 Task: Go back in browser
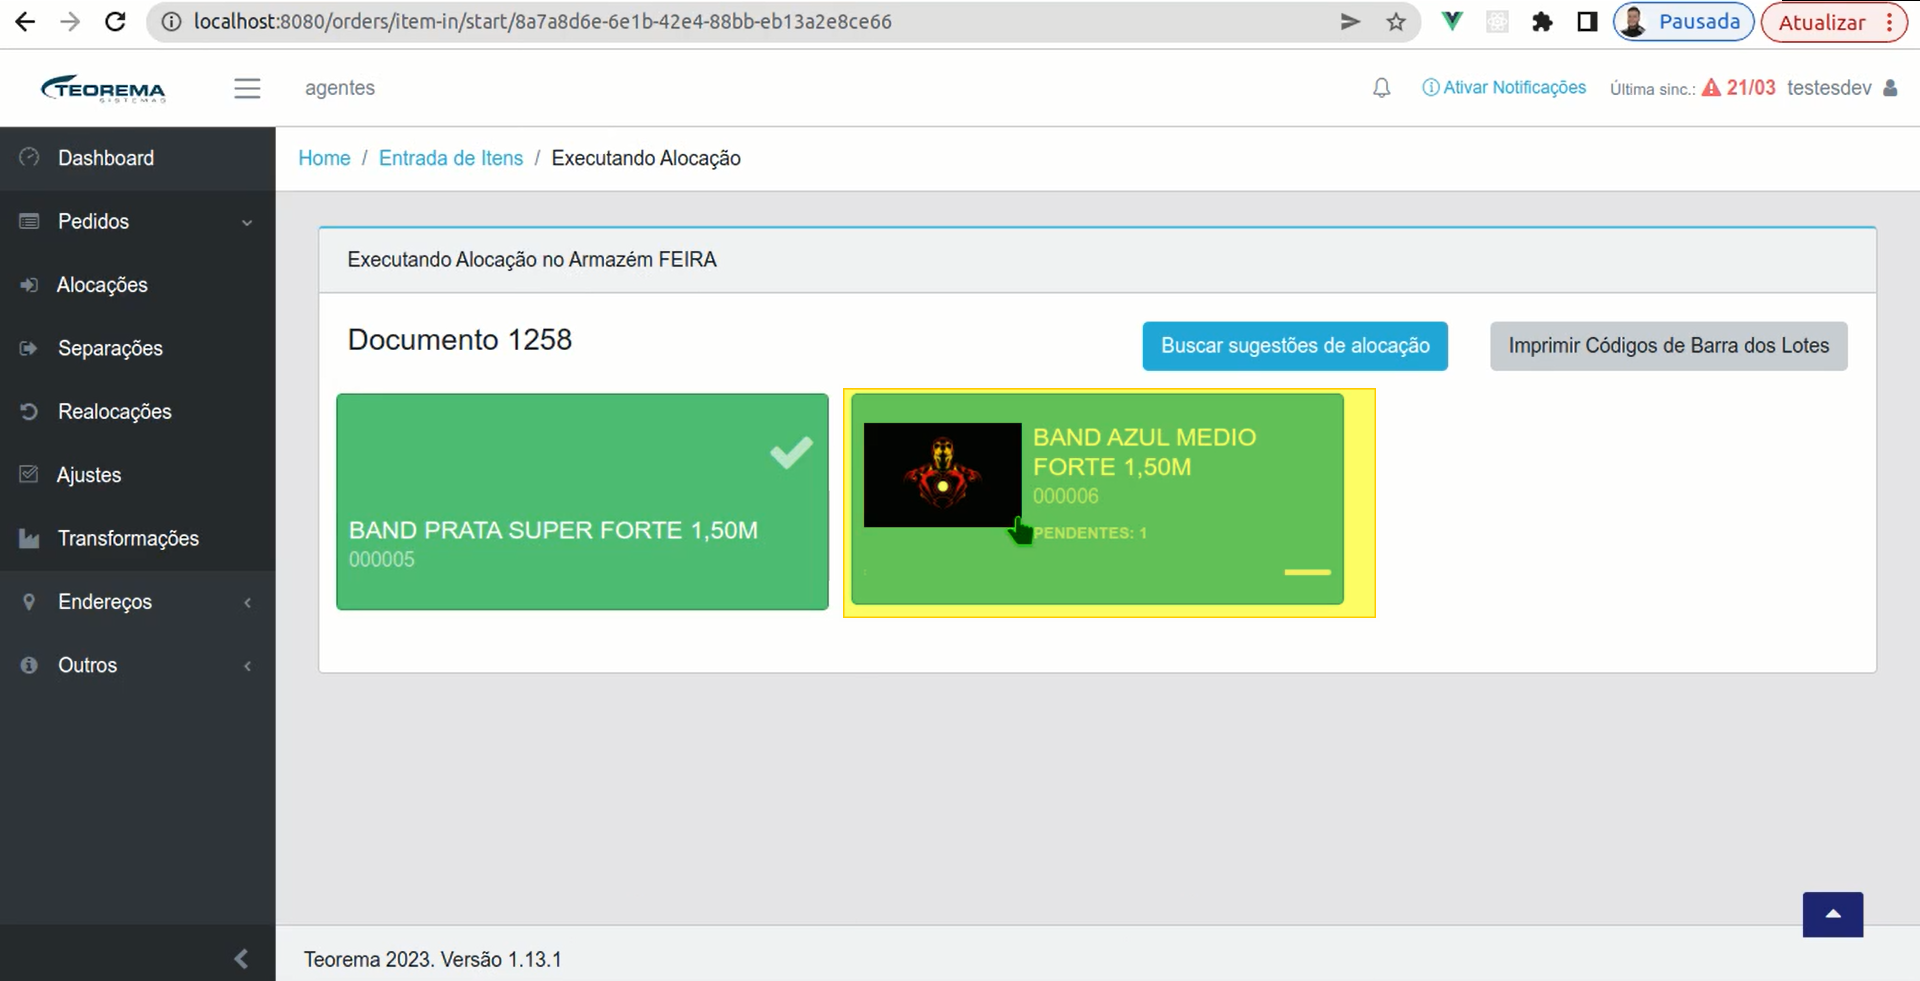coord(25,22)
